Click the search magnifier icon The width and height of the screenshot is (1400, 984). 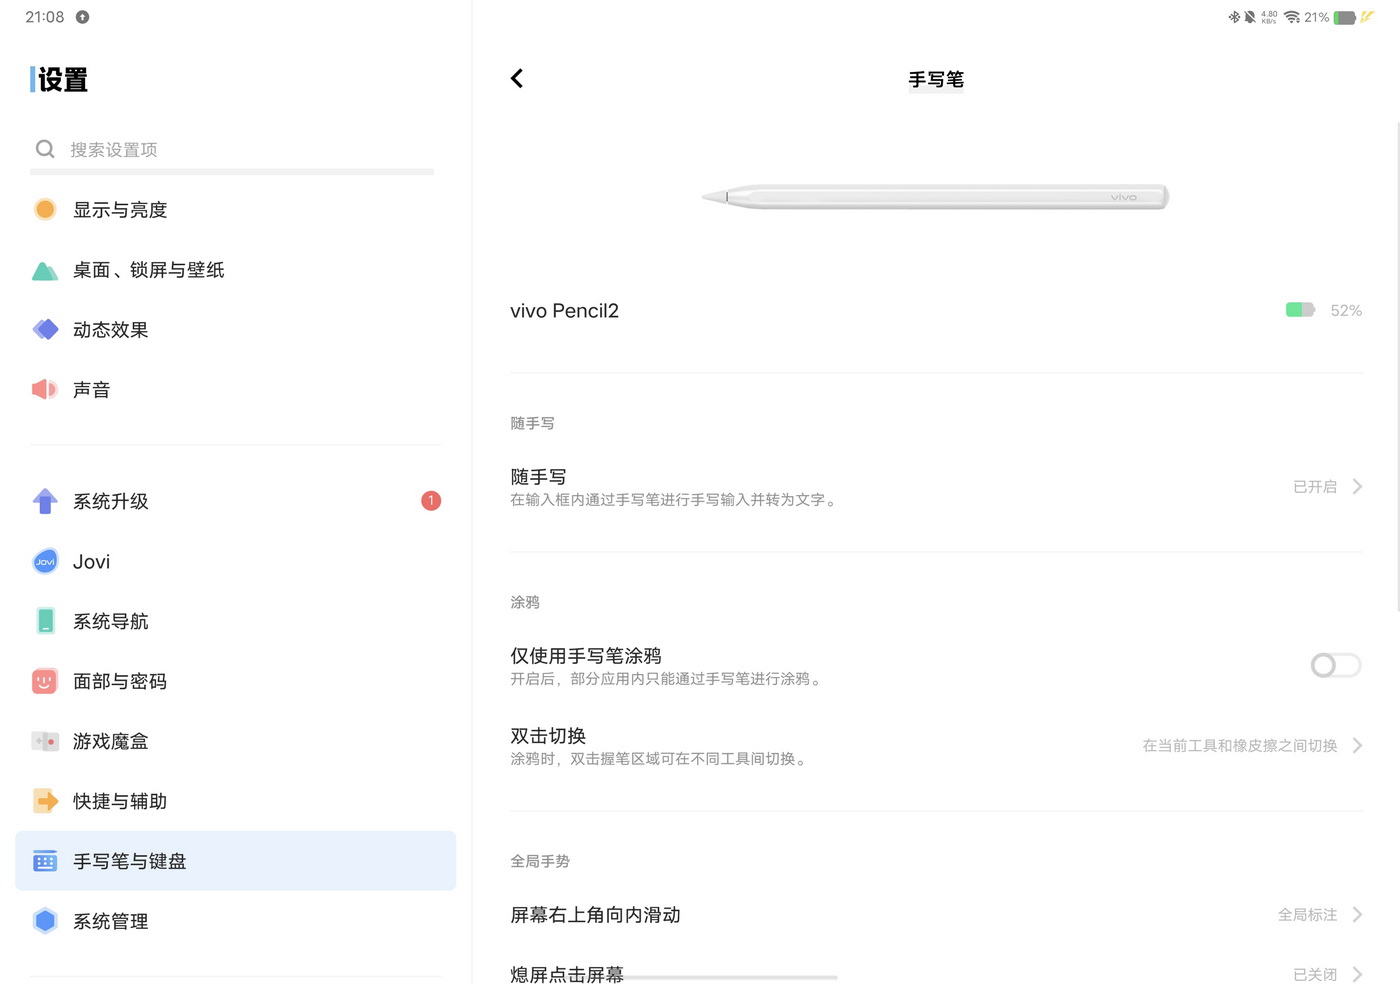(x=45, y=149)
